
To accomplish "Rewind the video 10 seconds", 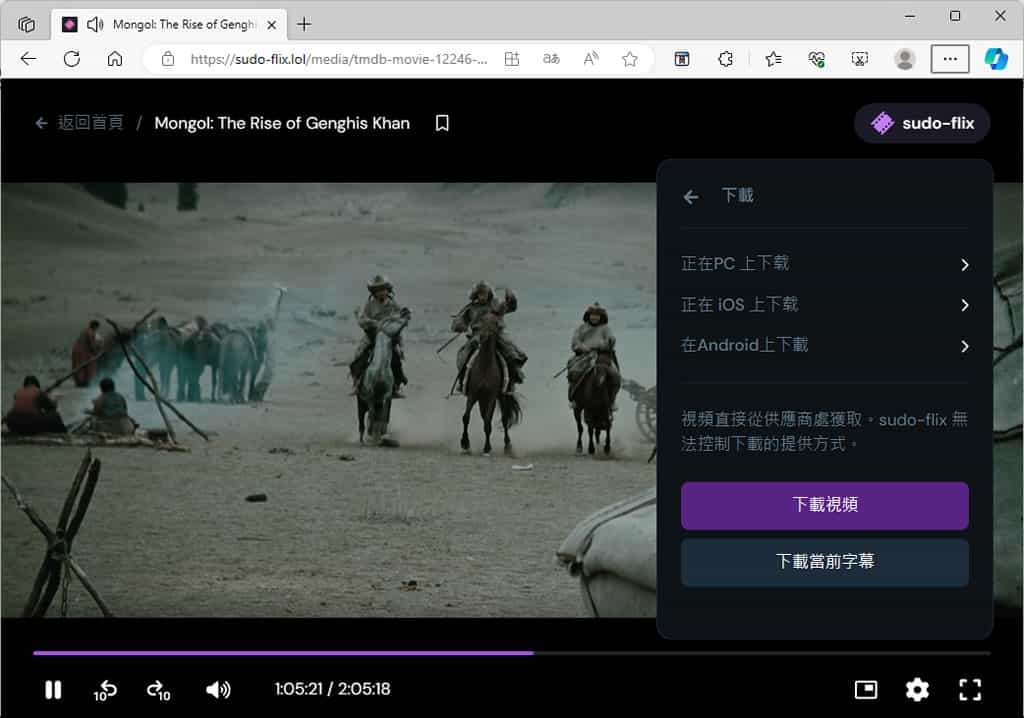I will click(105, 690).
